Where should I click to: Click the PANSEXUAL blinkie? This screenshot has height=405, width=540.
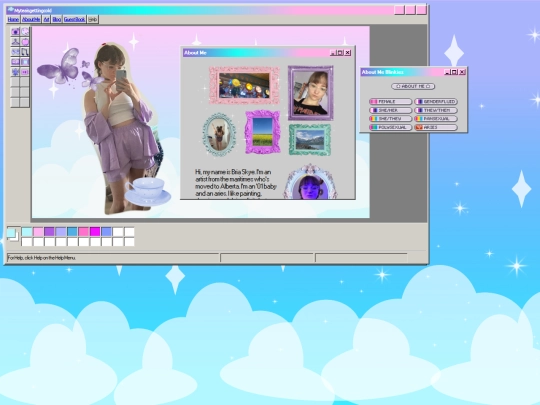436,118
